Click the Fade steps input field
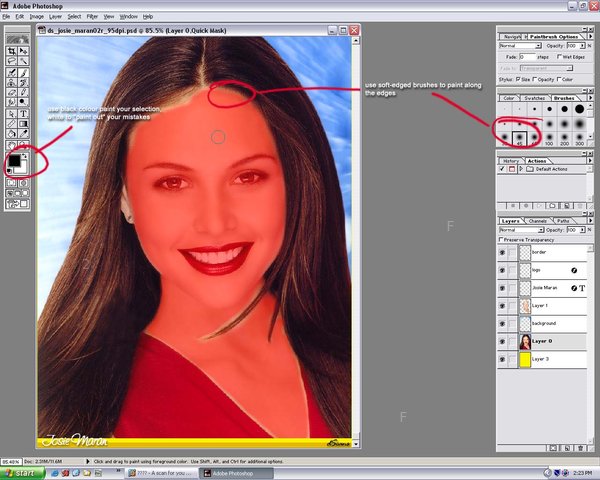600x480 pixels. point(527,57)
